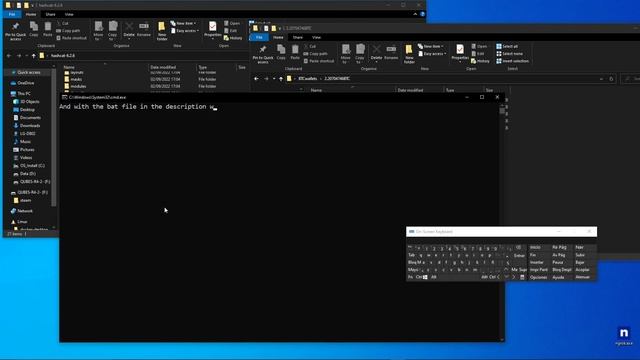Select OneDrive in hashcat navigation pane

coord(26,83)
